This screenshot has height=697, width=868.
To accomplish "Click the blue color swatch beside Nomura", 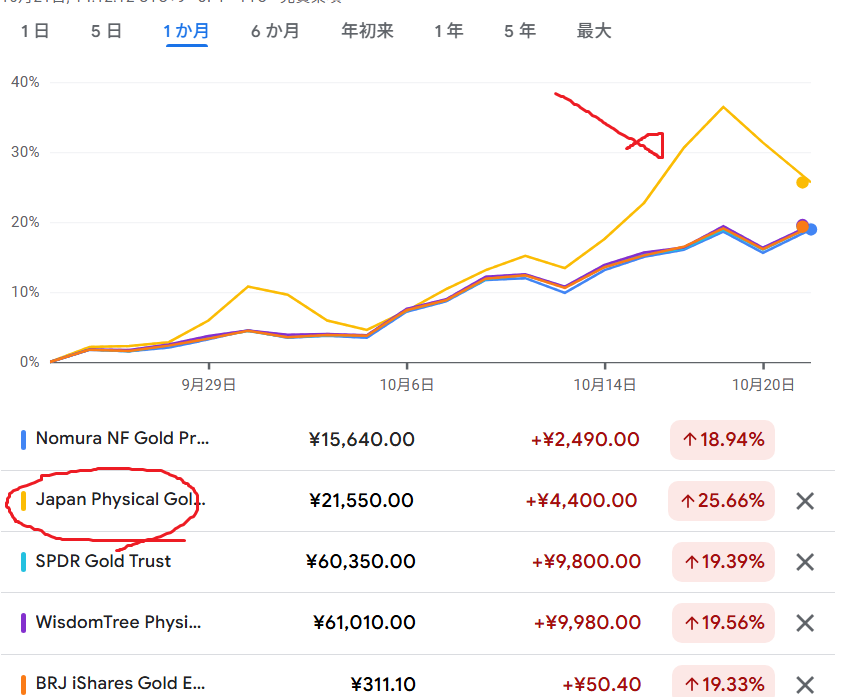I will [x=23, y=439].
